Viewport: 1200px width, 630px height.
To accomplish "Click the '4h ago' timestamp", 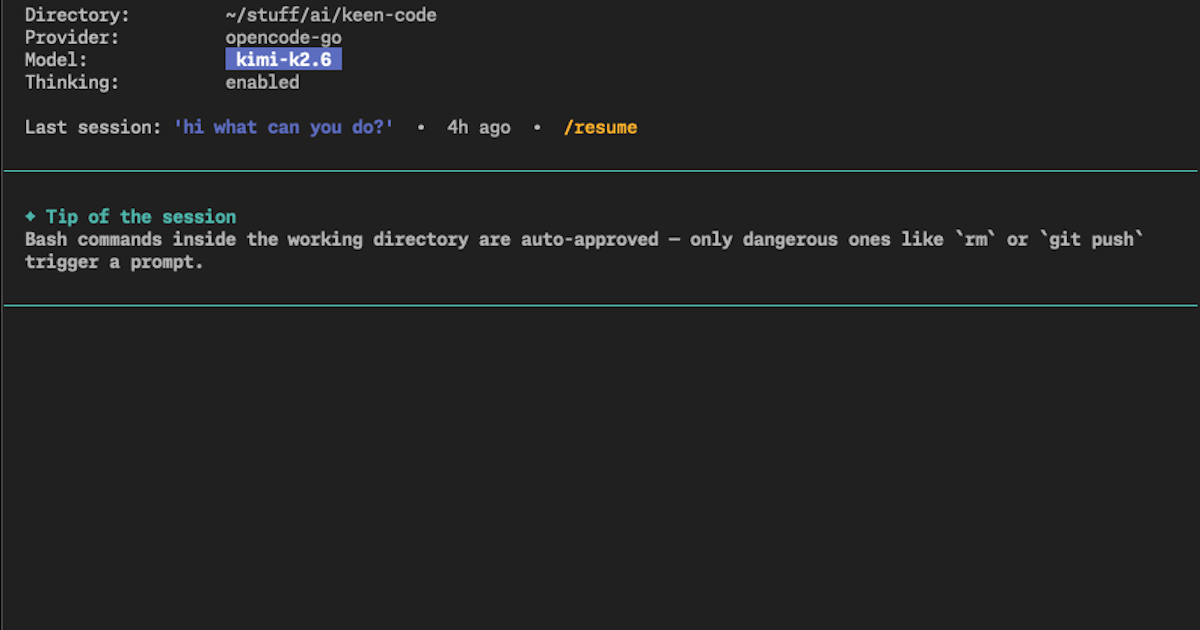I will pyautogui.click(x=479, y=127).
